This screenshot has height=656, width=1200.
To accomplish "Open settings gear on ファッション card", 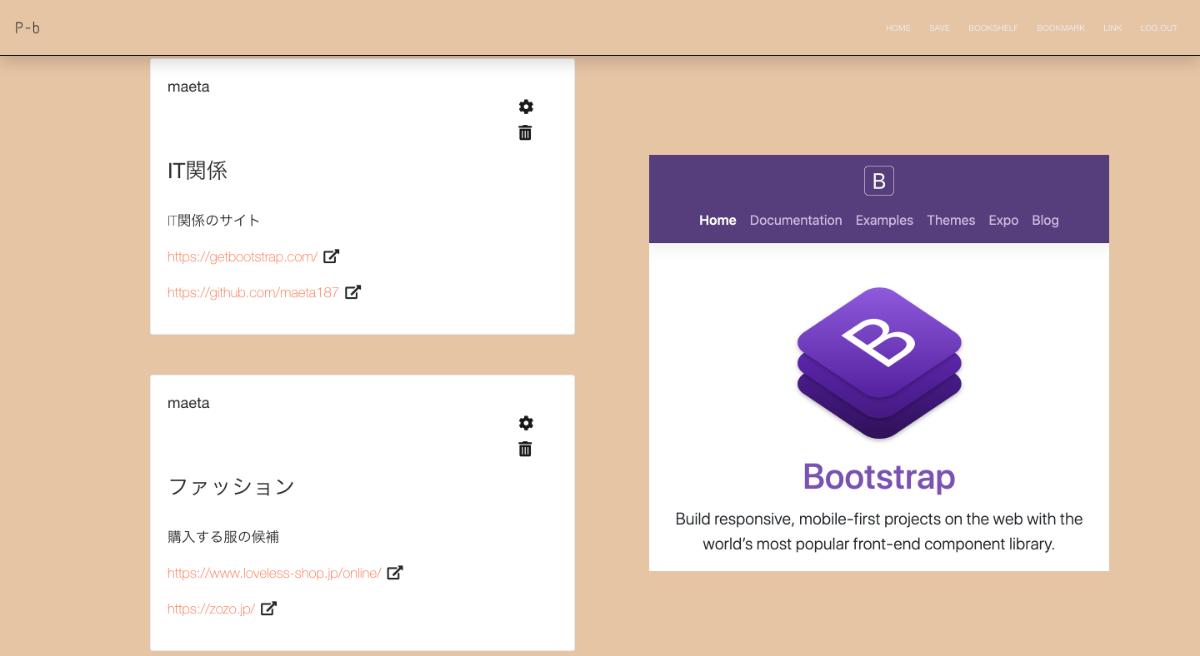I will (526, 423).
